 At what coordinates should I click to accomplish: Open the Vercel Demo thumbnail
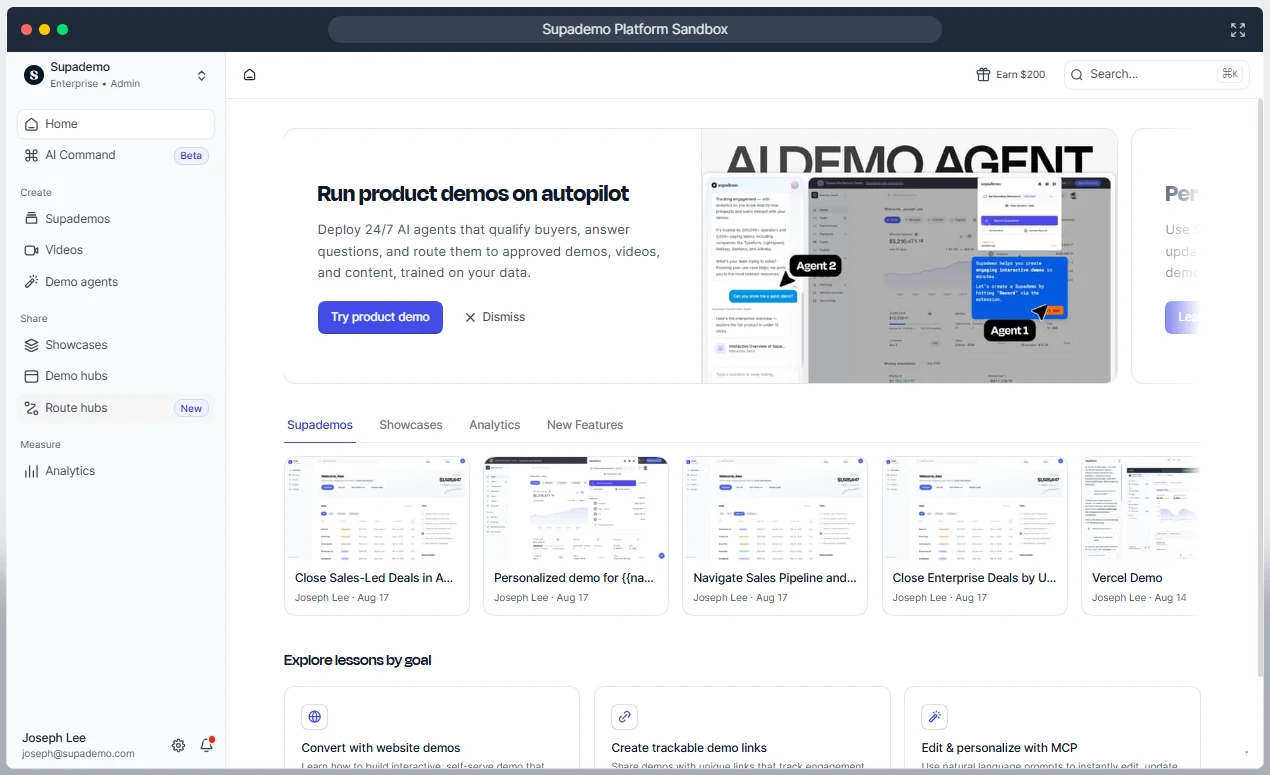[1139, 510]
